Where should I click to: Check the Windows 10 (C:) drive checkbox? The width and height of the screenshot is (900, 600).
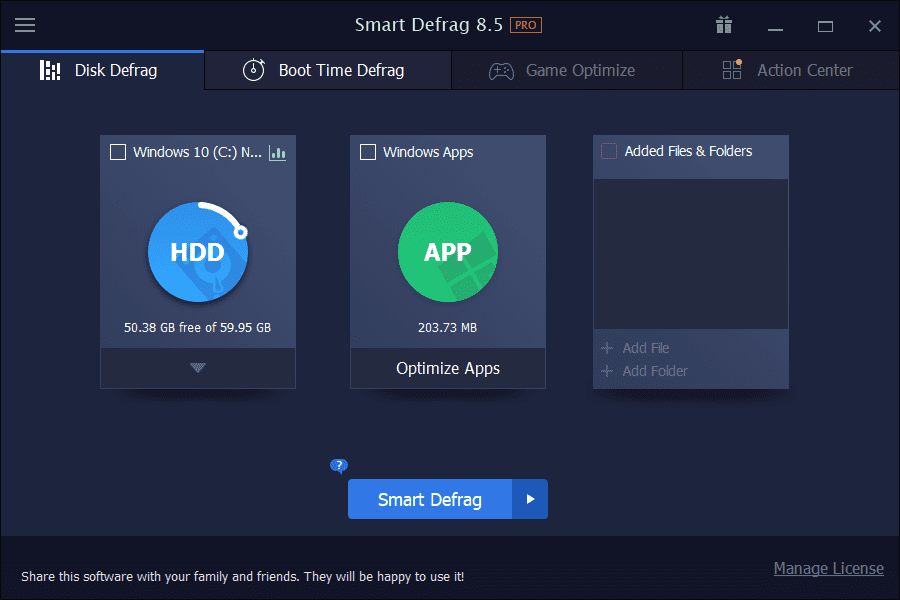pos(118,152)
